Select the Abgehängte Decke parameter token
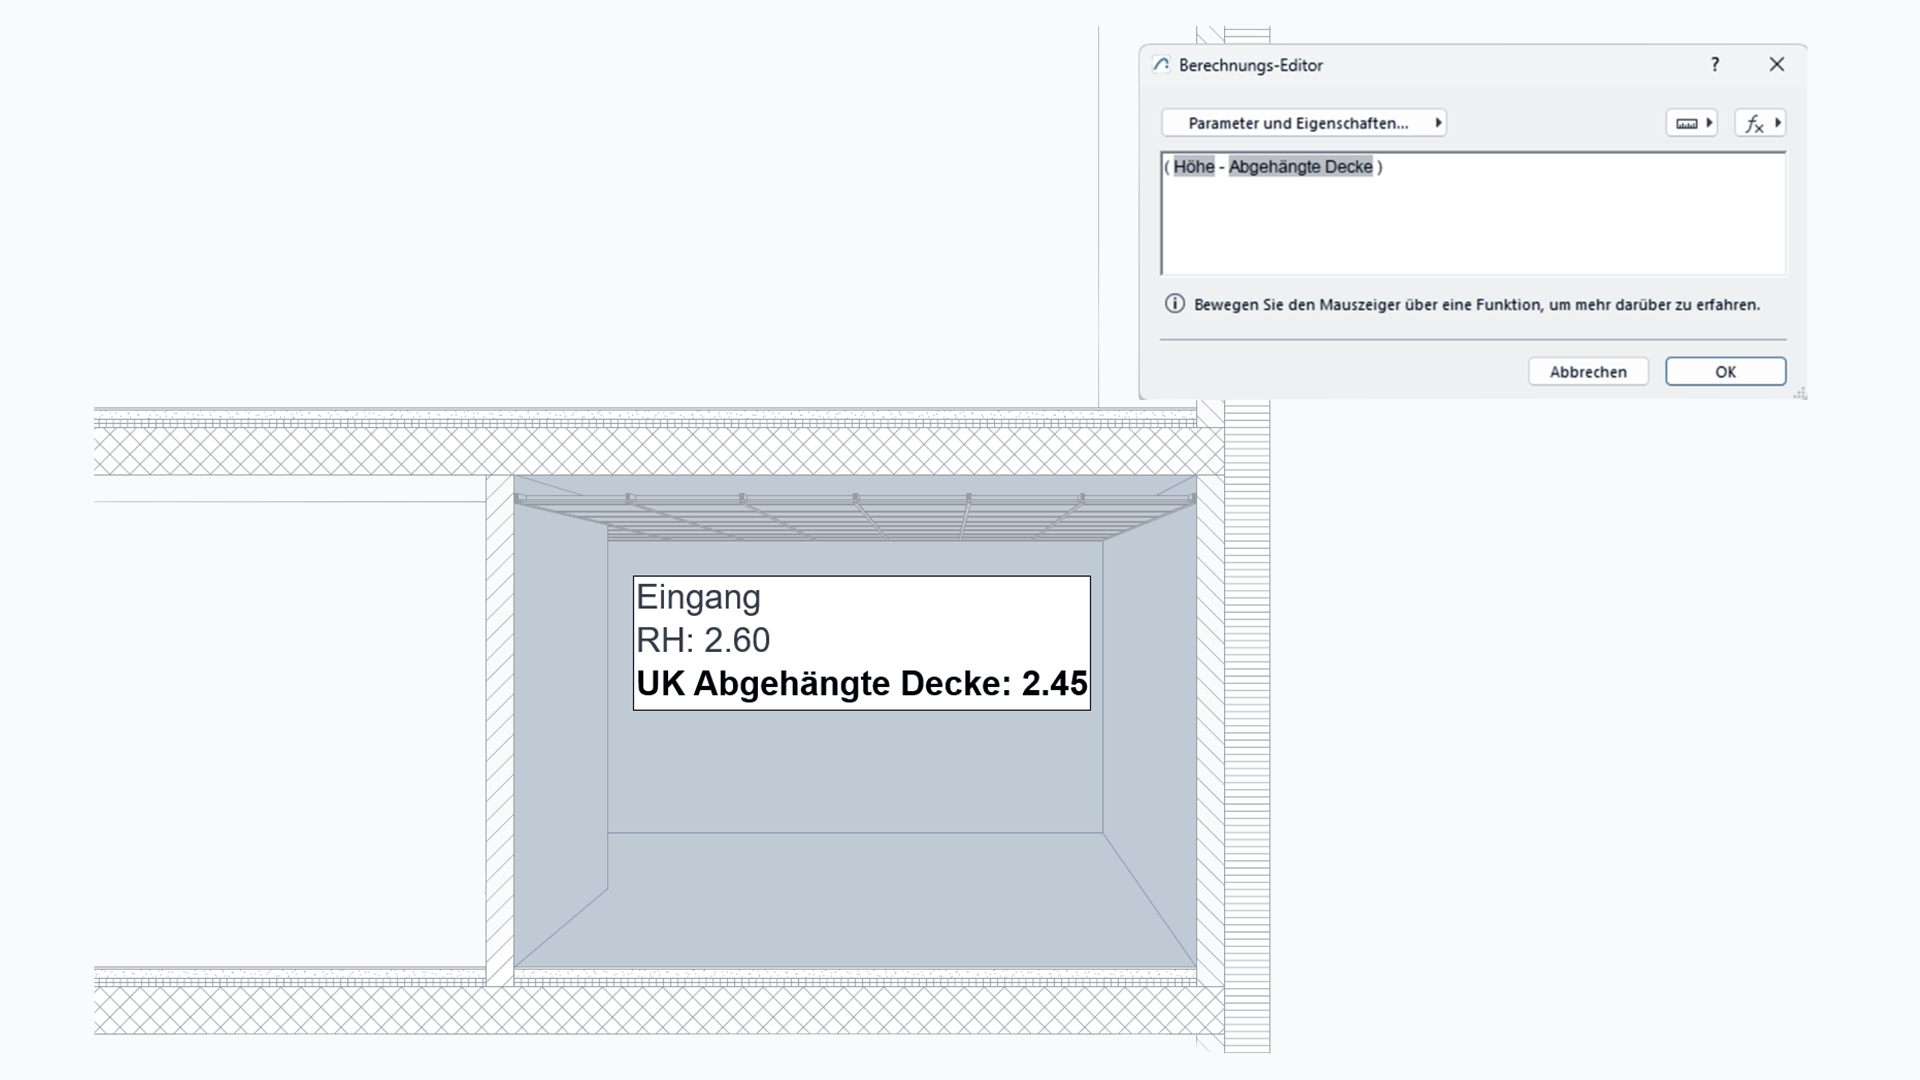 coord(1300,167)
